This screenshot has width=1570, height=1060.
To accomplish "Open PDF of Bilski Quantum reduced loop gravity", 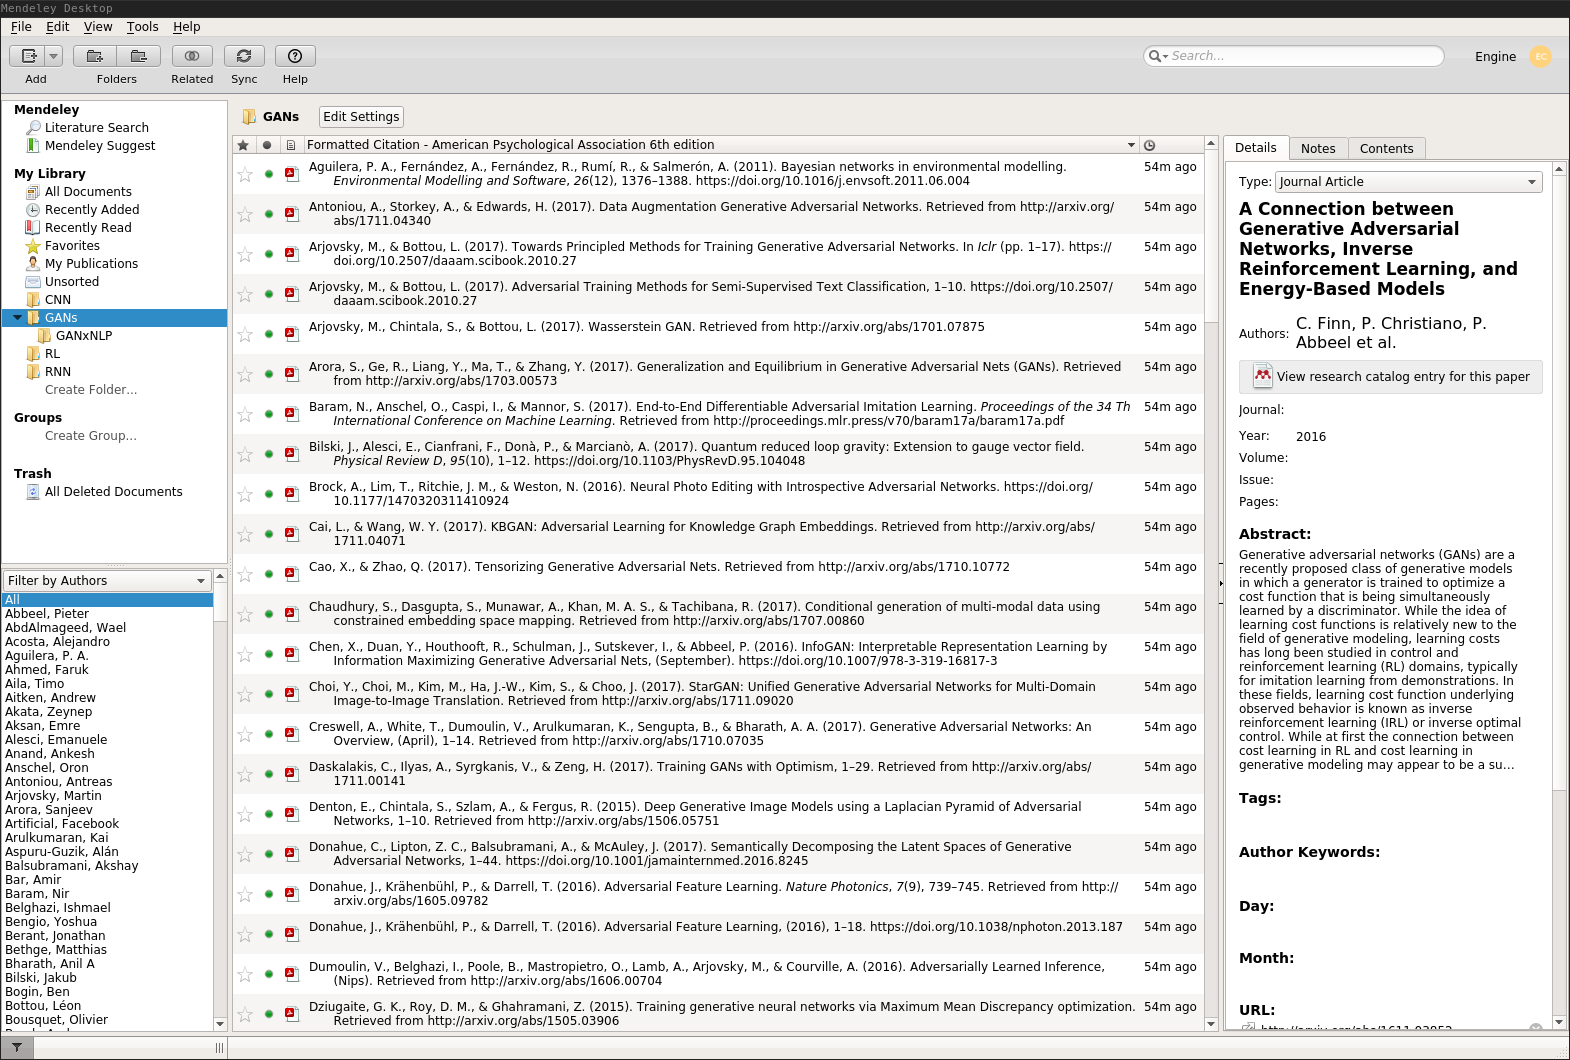I will coord(292,454).
